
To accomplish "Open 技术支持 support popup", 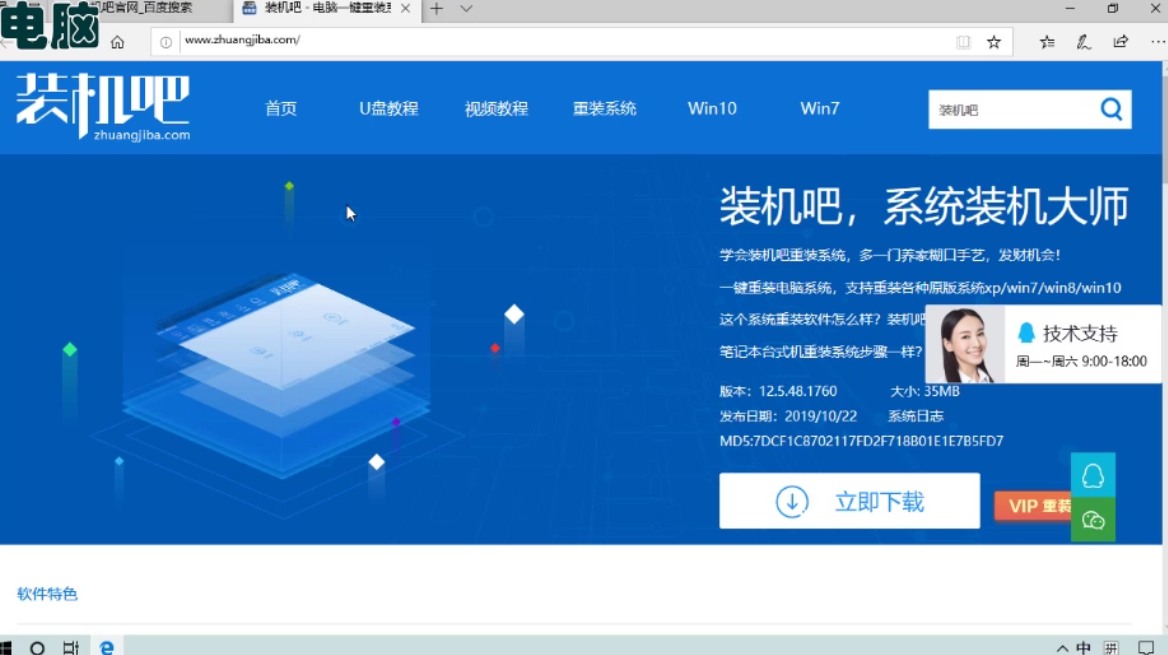I will (x=1043, y=344).
